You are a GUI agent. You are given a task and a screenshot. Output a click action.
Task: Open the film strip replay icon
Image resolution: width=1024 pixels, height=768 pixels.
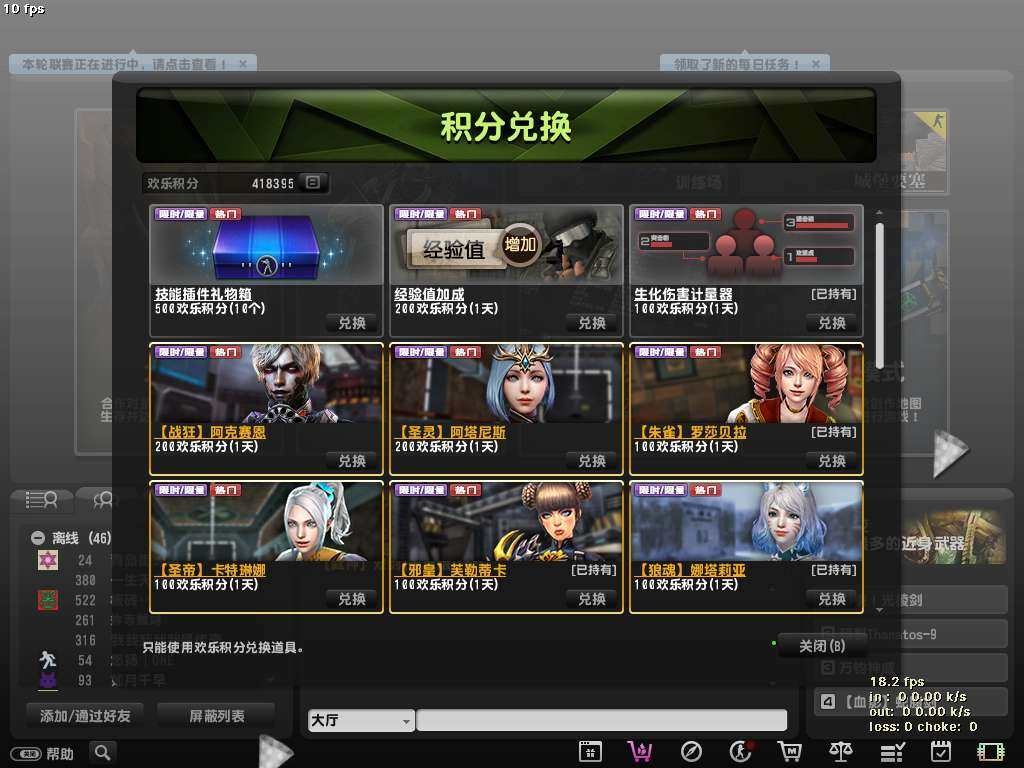[x=991, y=751]
